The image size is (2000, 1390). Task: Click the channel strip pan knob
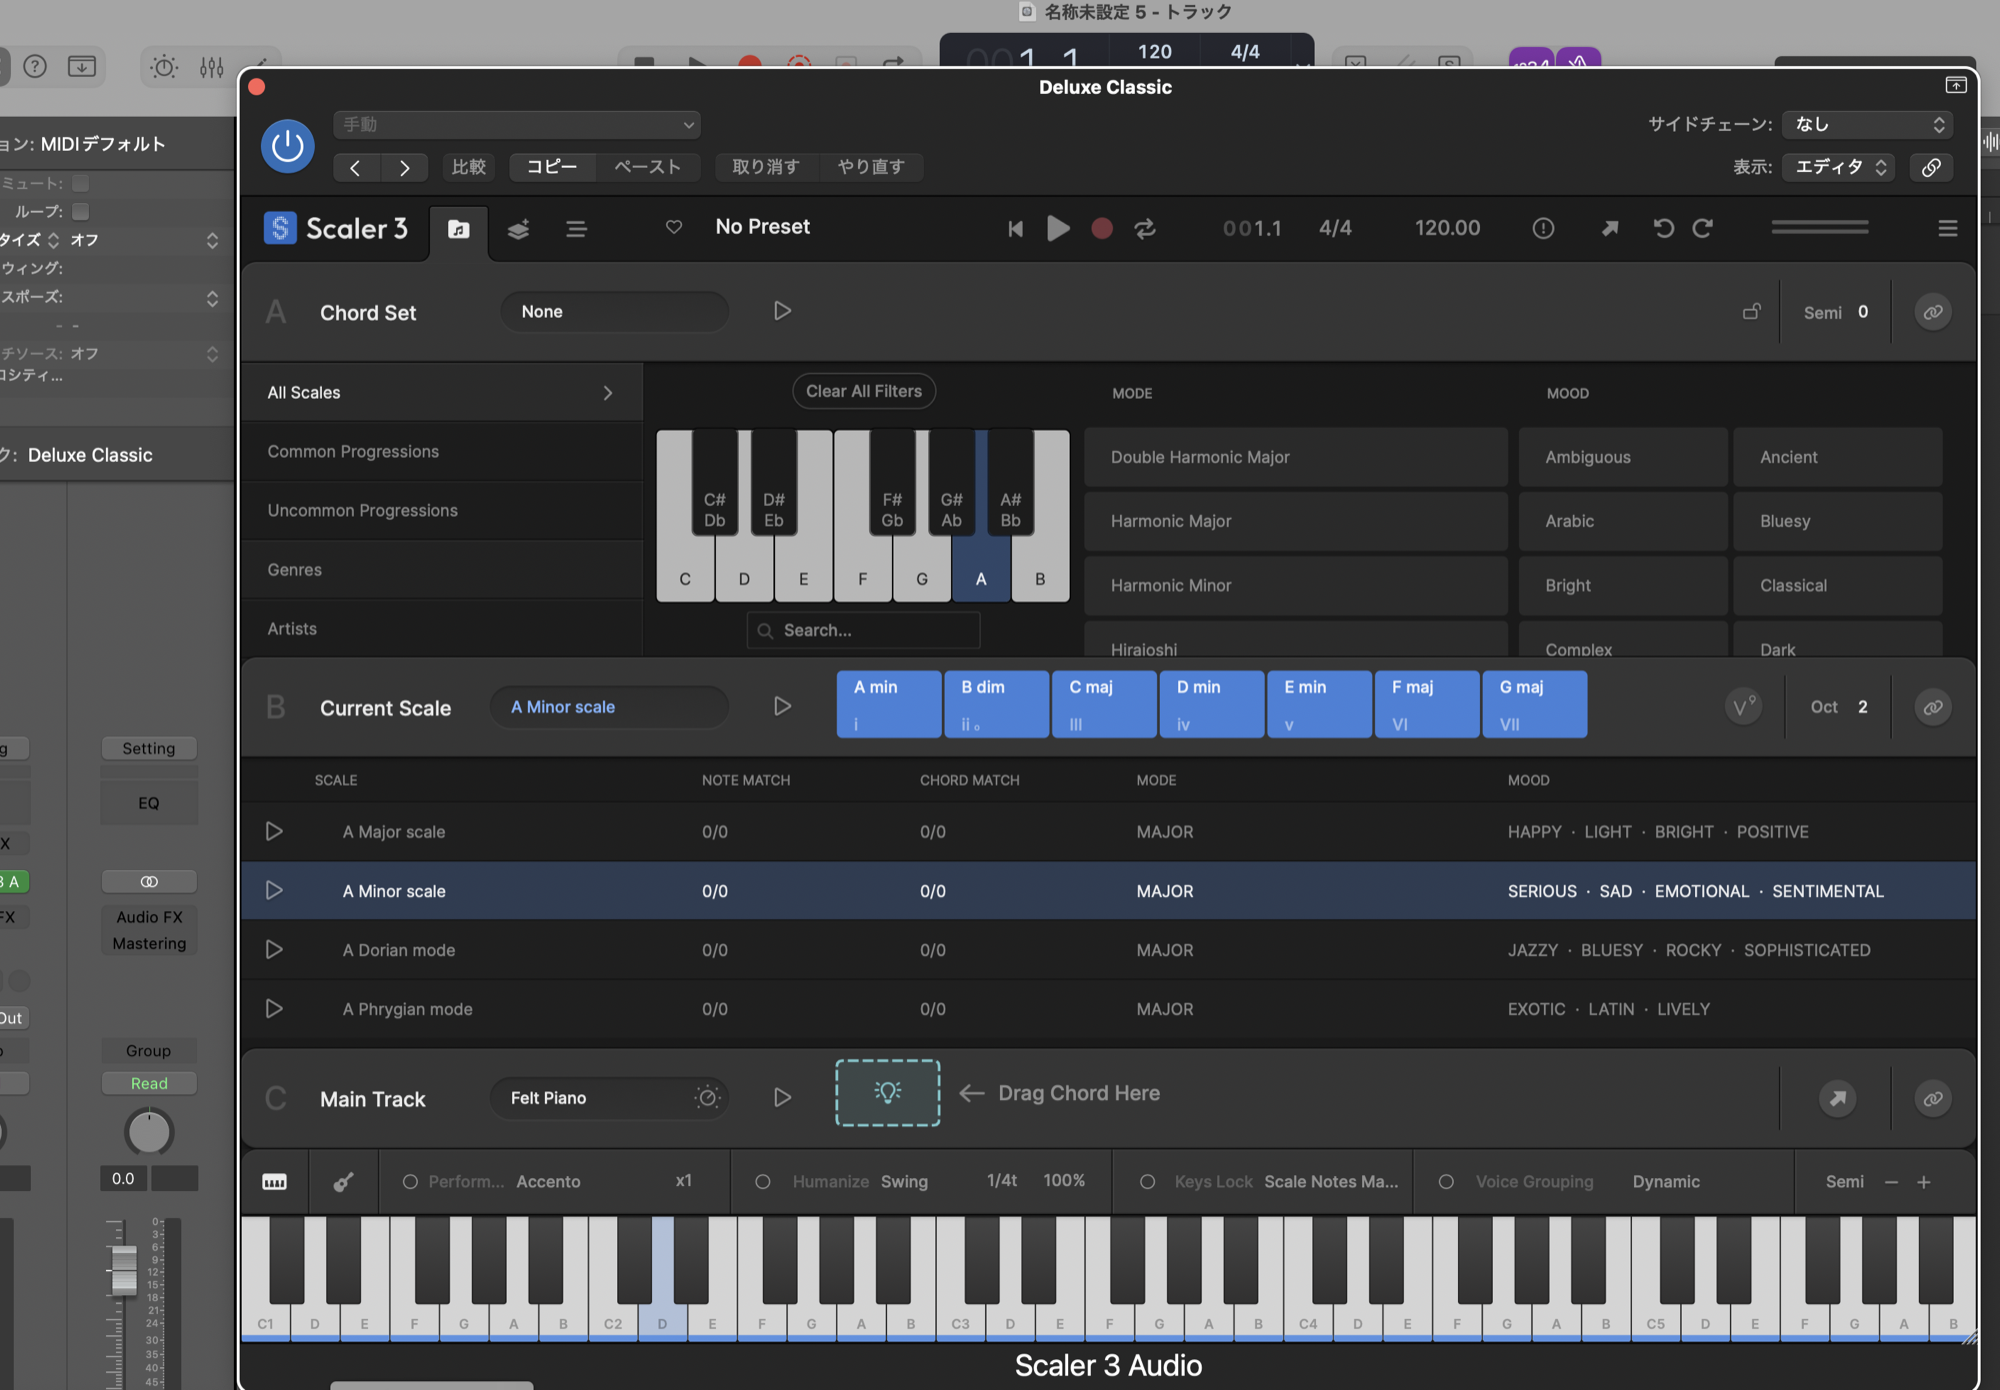click(149, 1132)
